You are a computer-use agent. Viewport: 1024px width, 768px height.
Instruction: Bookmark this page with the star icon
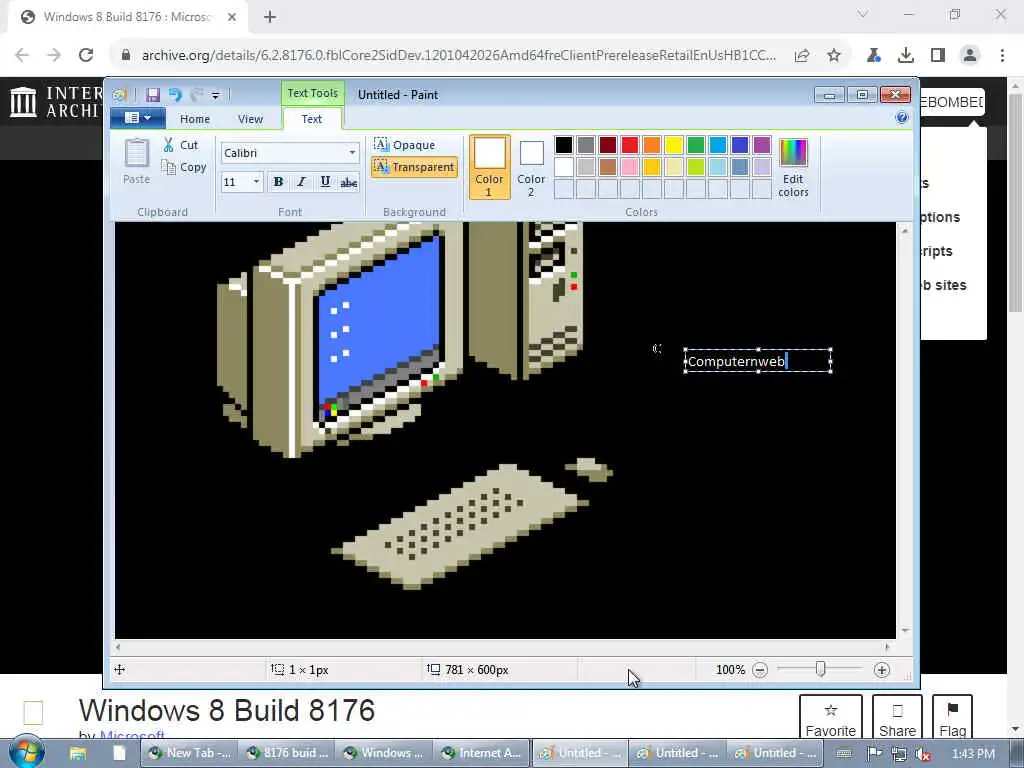834,56
